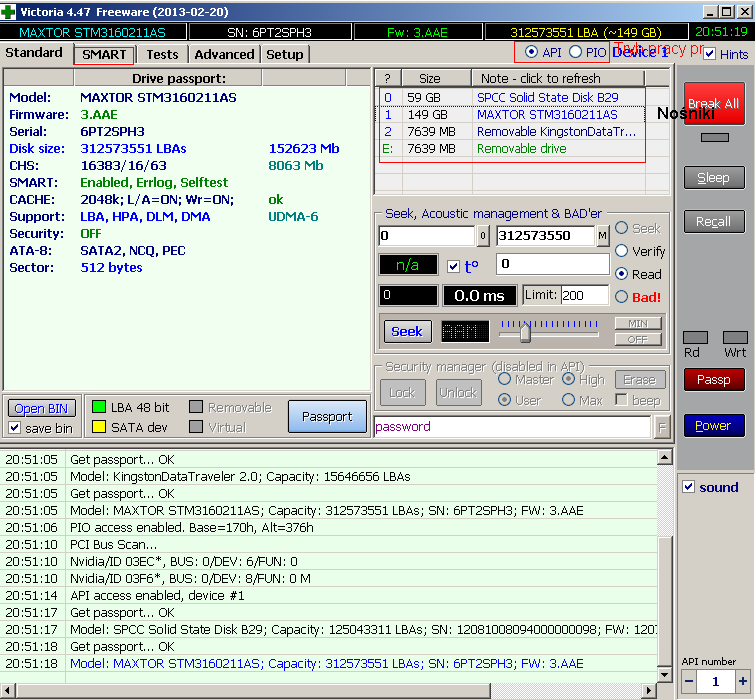This screenshot has width=755, height=700.
Task: Click the API number field
Action: (716, 681)
